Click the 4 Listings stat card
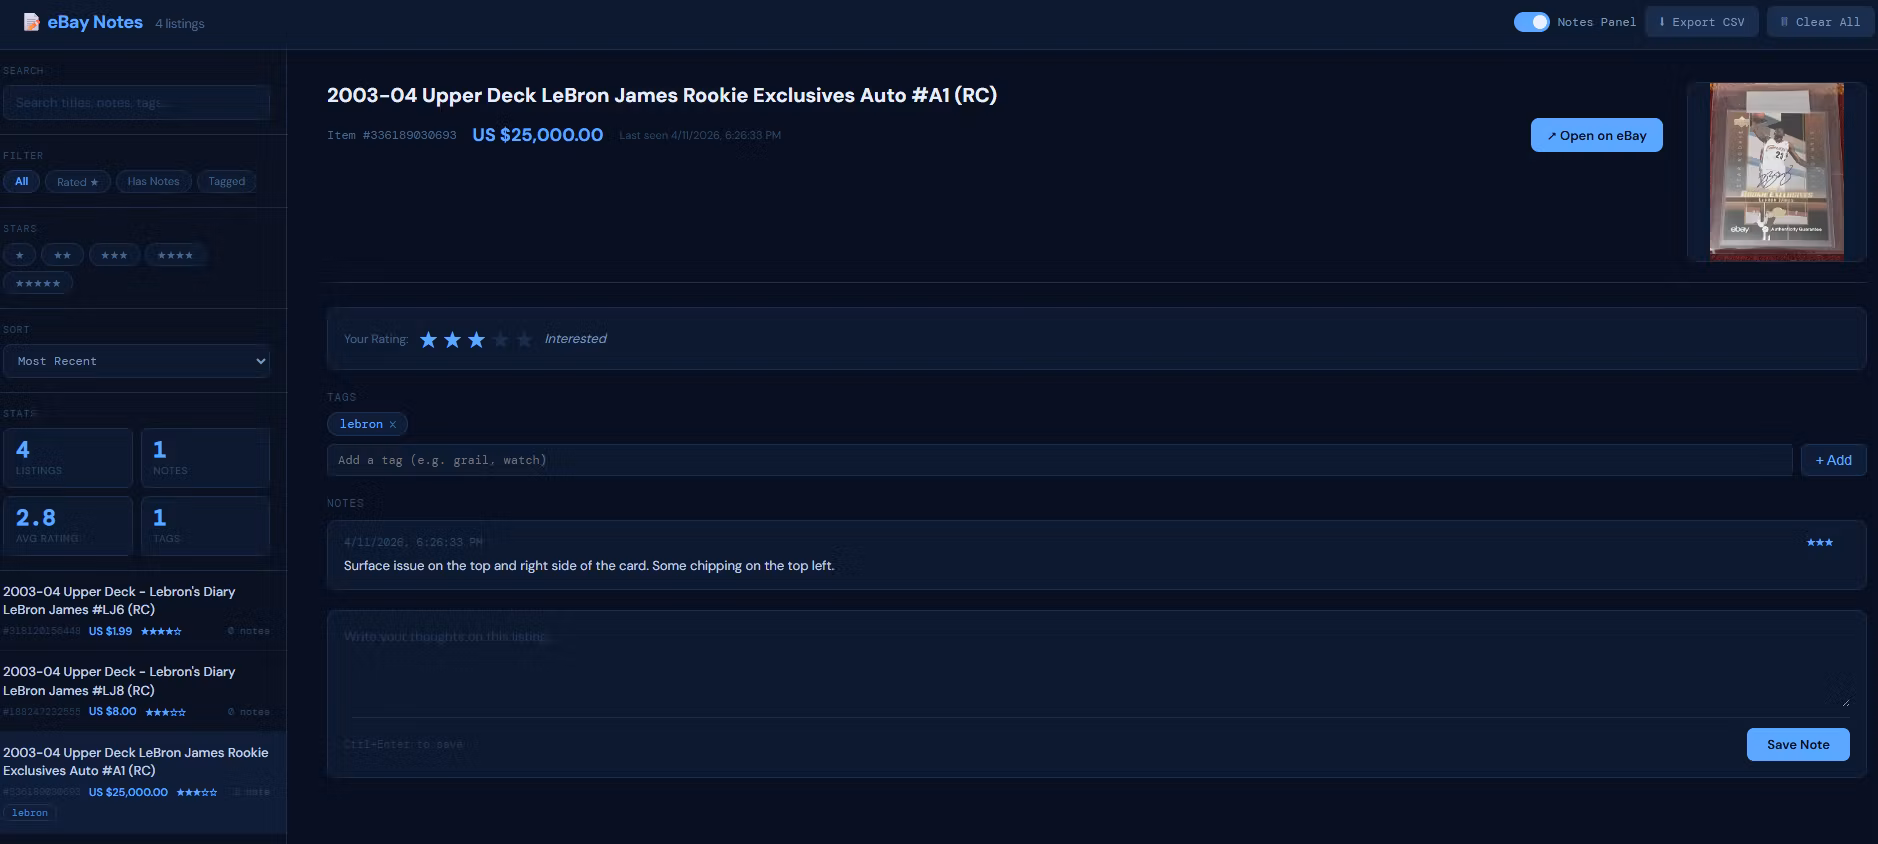The image size is (1878, 844). (x=68, y=458)
